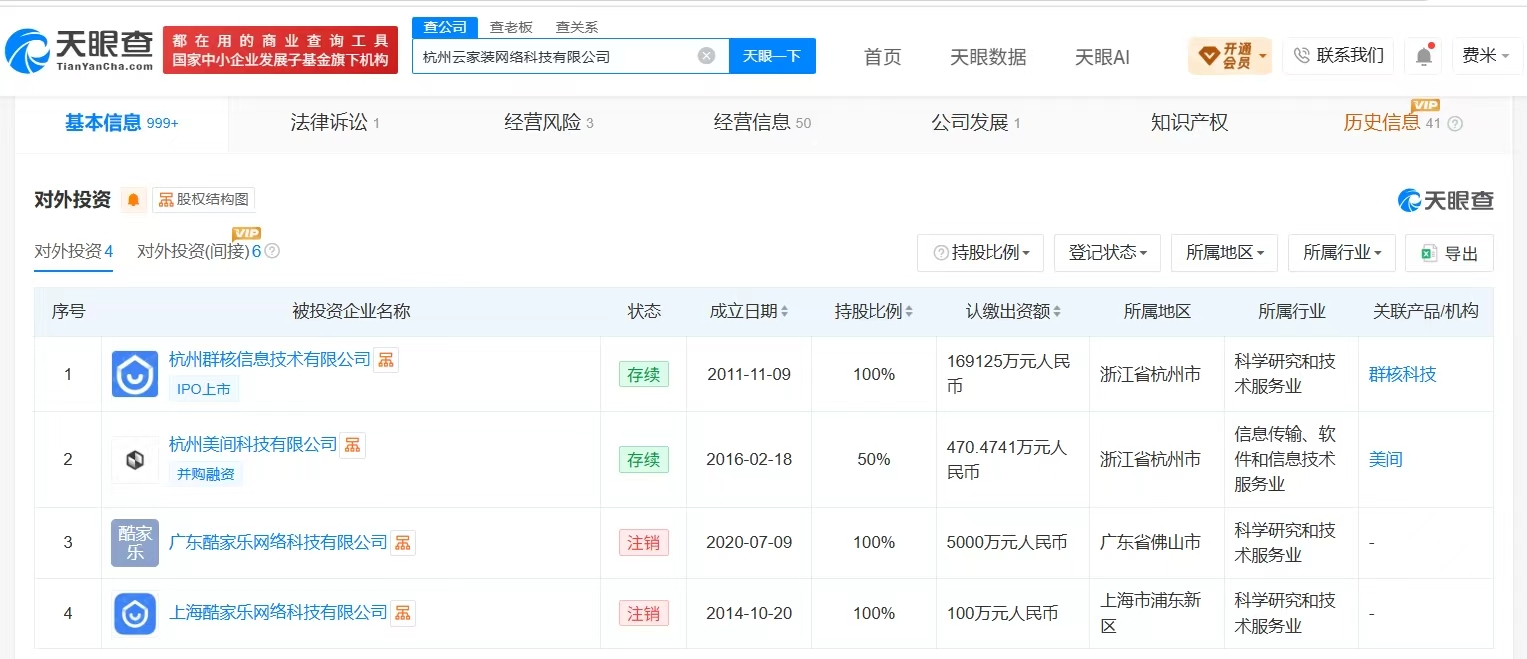Open equity structure icon next to 广东酷家乐网络科技有限公司

403,543
